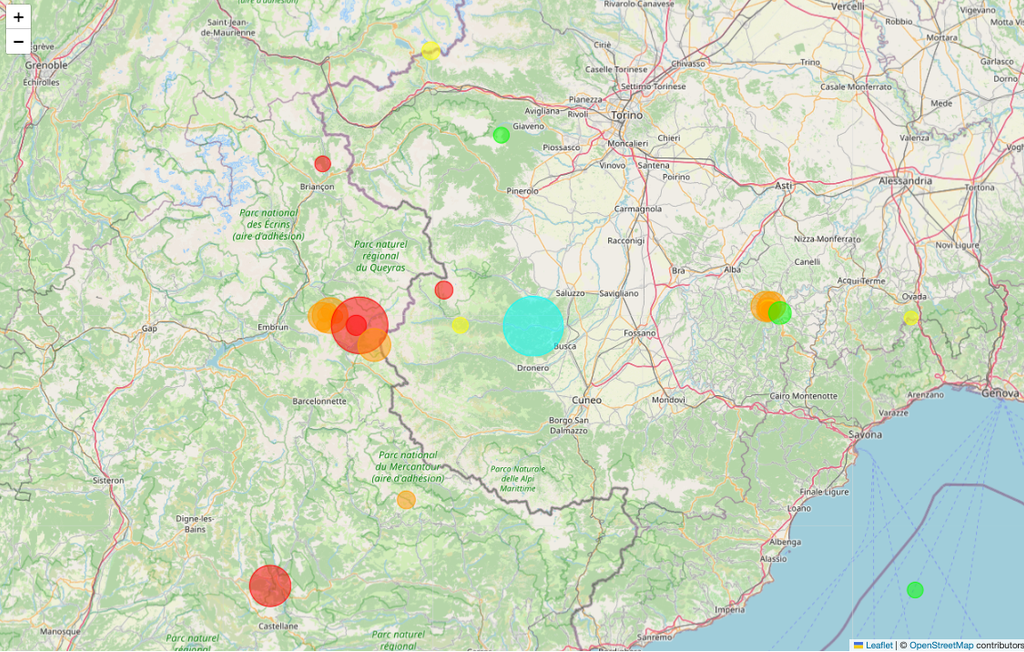
Task: Click the small red circle inside the large red circle
Action: (356, 325)
